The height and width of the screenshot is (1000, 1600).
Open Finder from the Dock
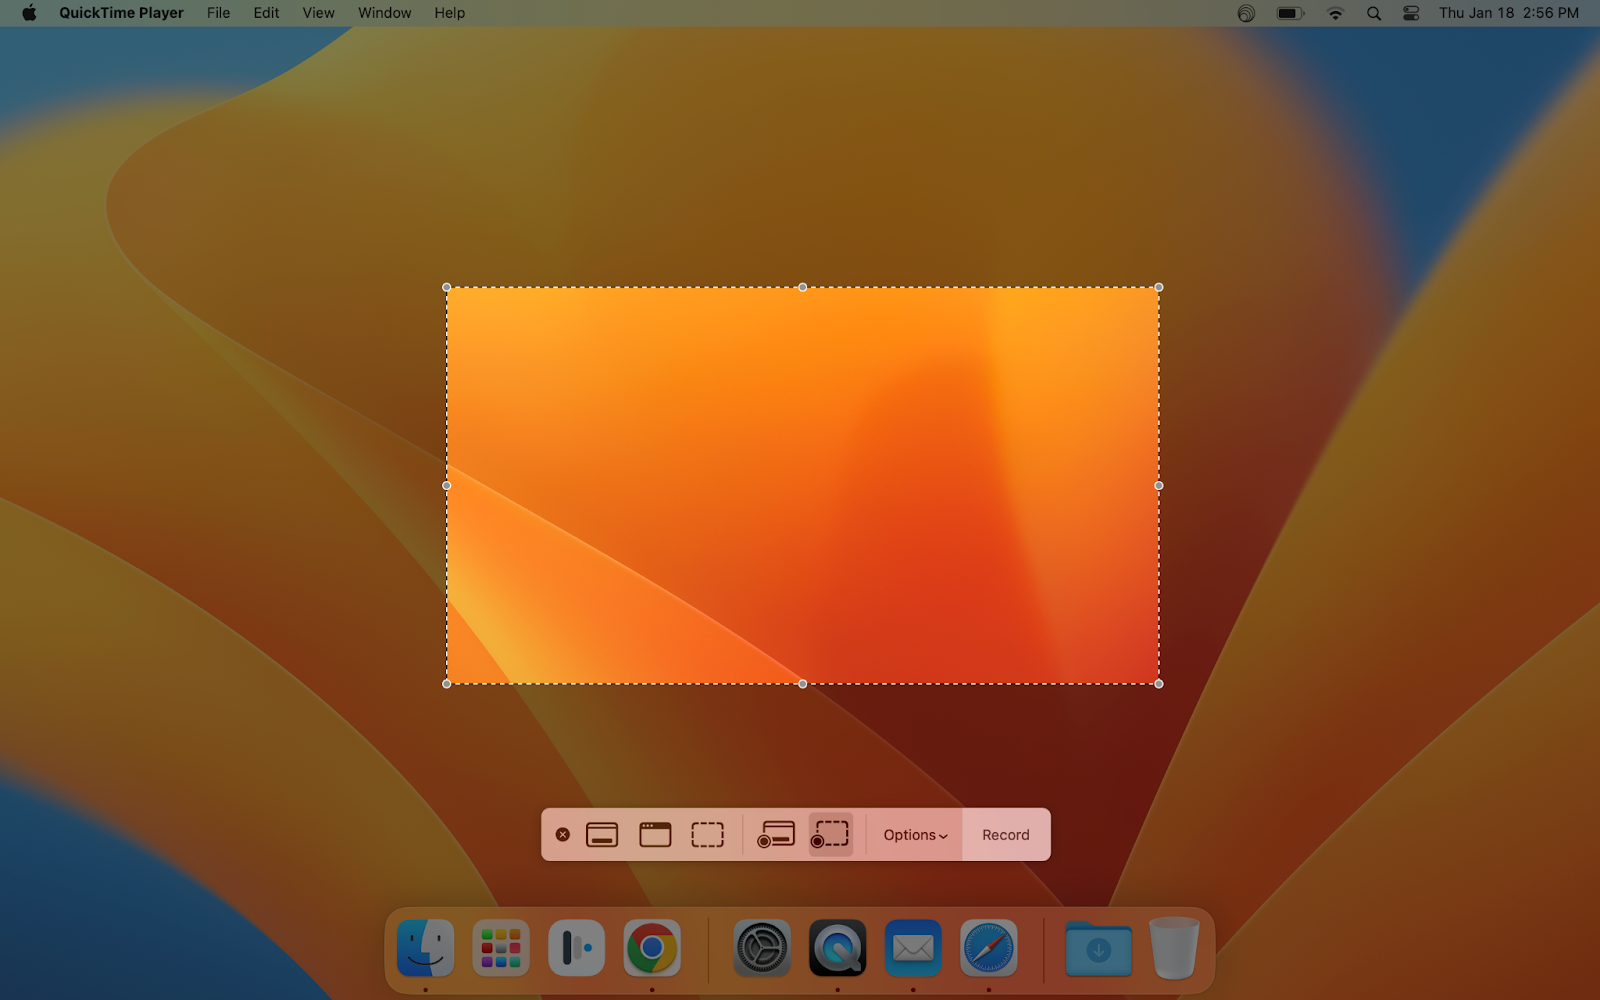(x=426, y=948)
